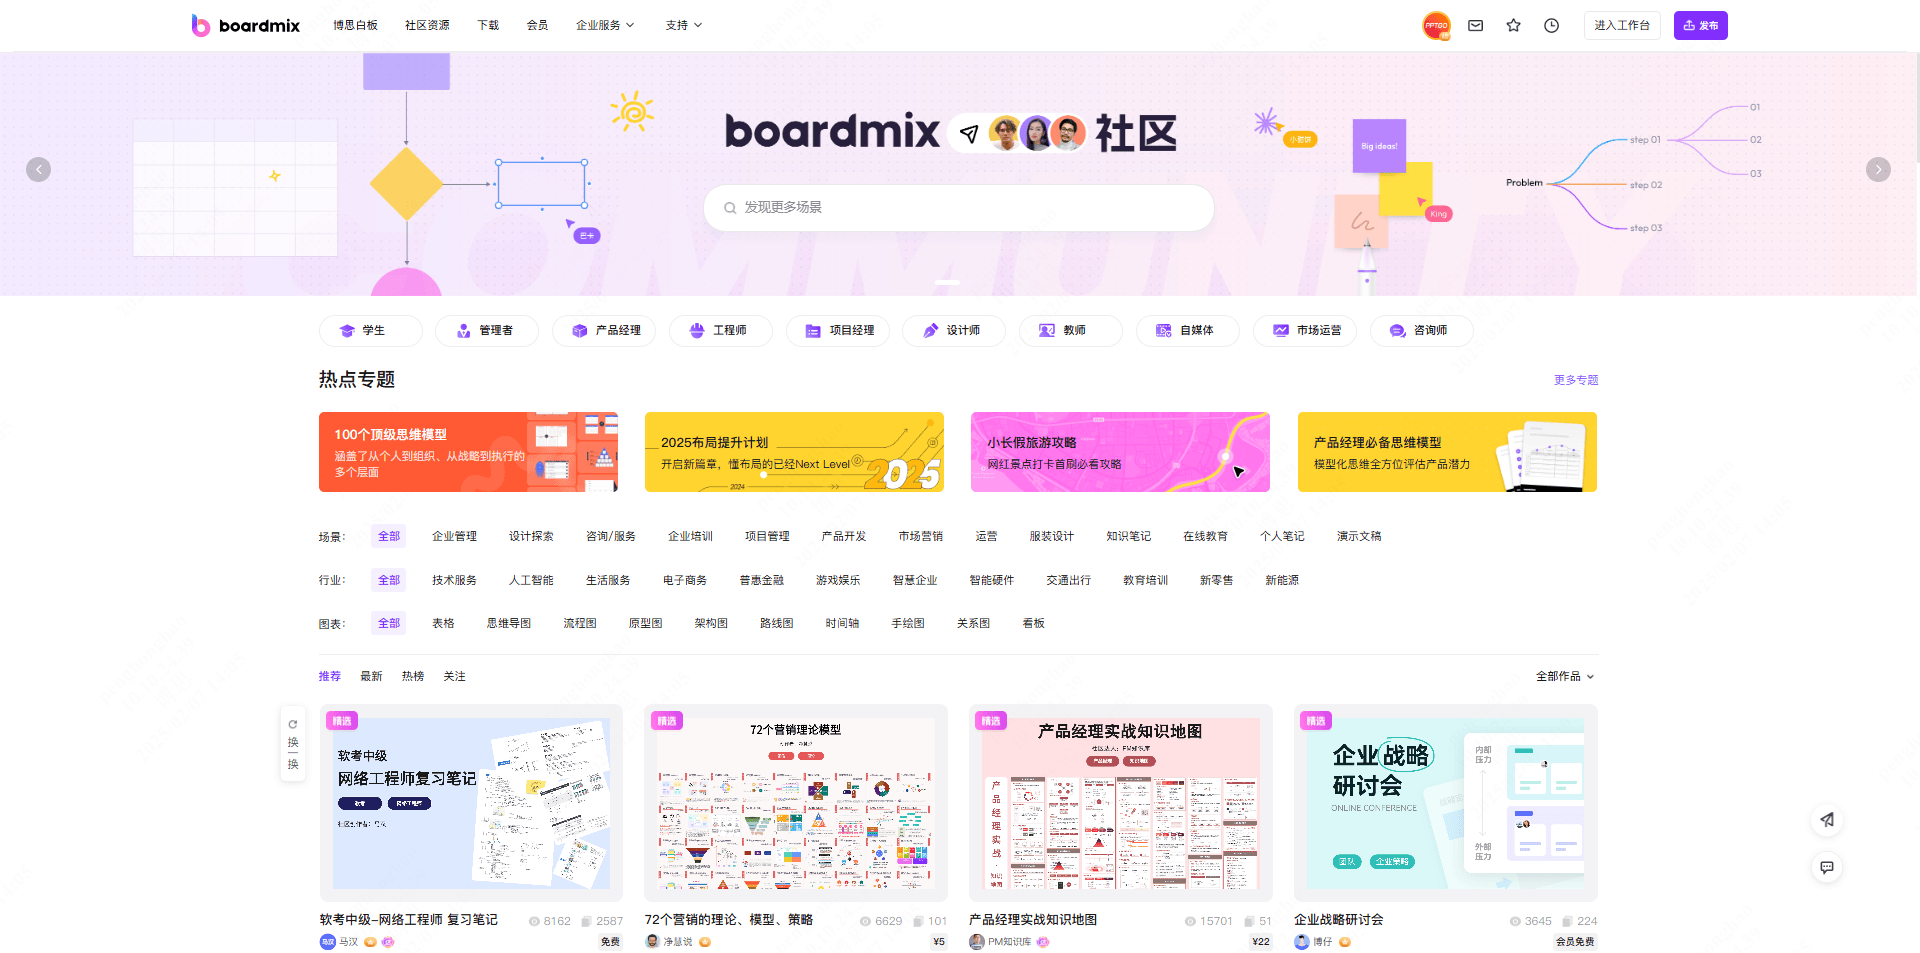Screen dimensions: 1920x953
Task: Switch to the 推荐 tab
Action: 330,677
